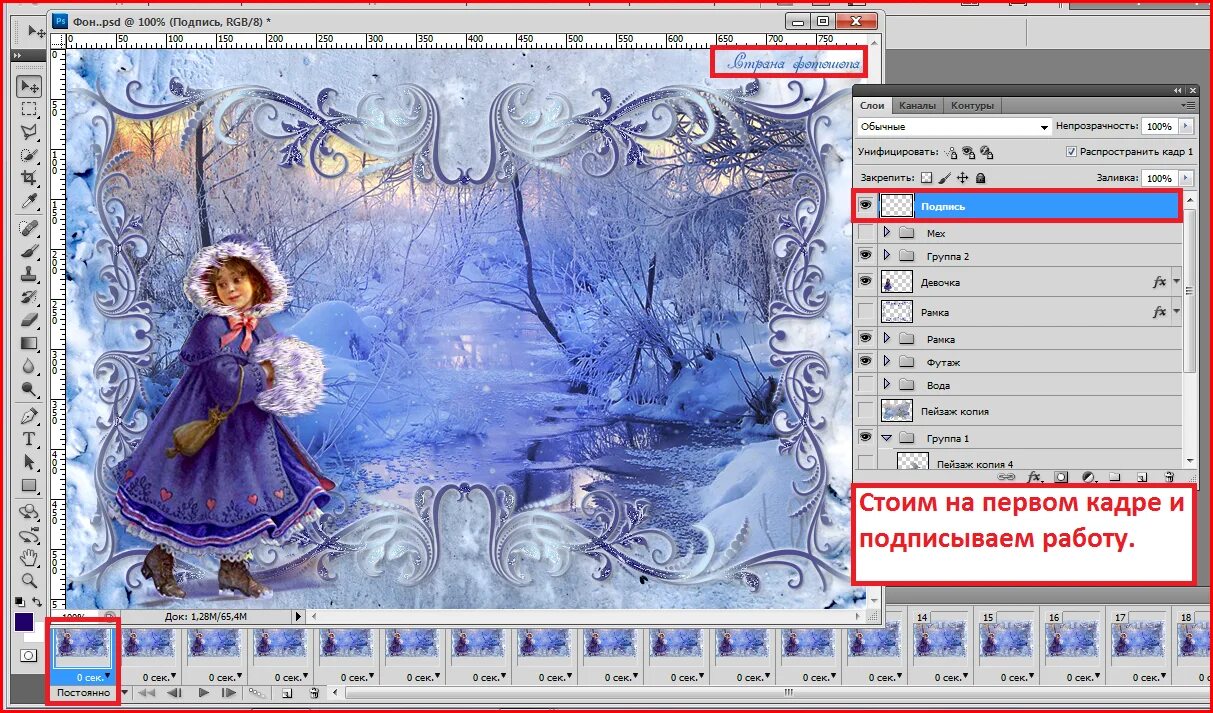Go to the next animation frame
This screenshot has height=713, width=1213.
[229, 692]
